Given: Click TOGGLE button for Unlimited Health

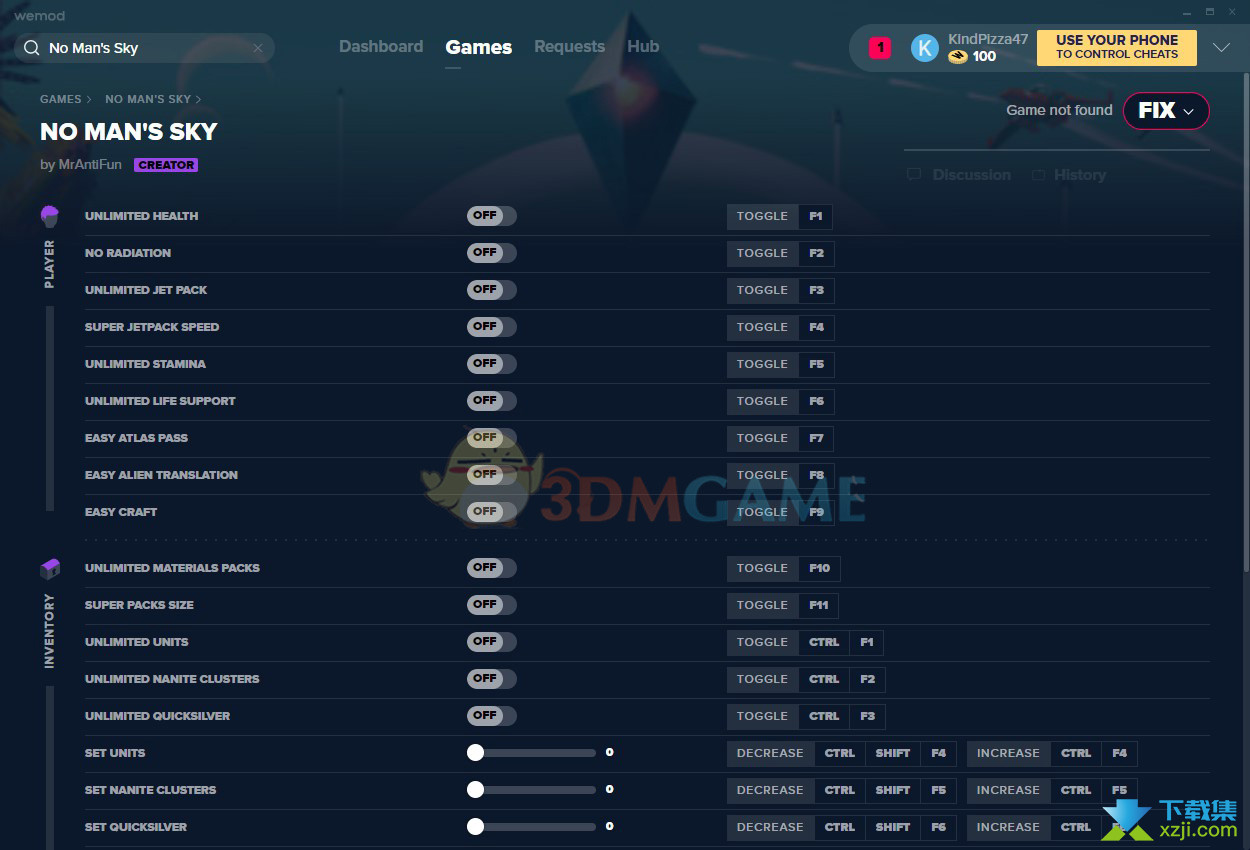Looking at the screenshot, I should click(763, 216).
